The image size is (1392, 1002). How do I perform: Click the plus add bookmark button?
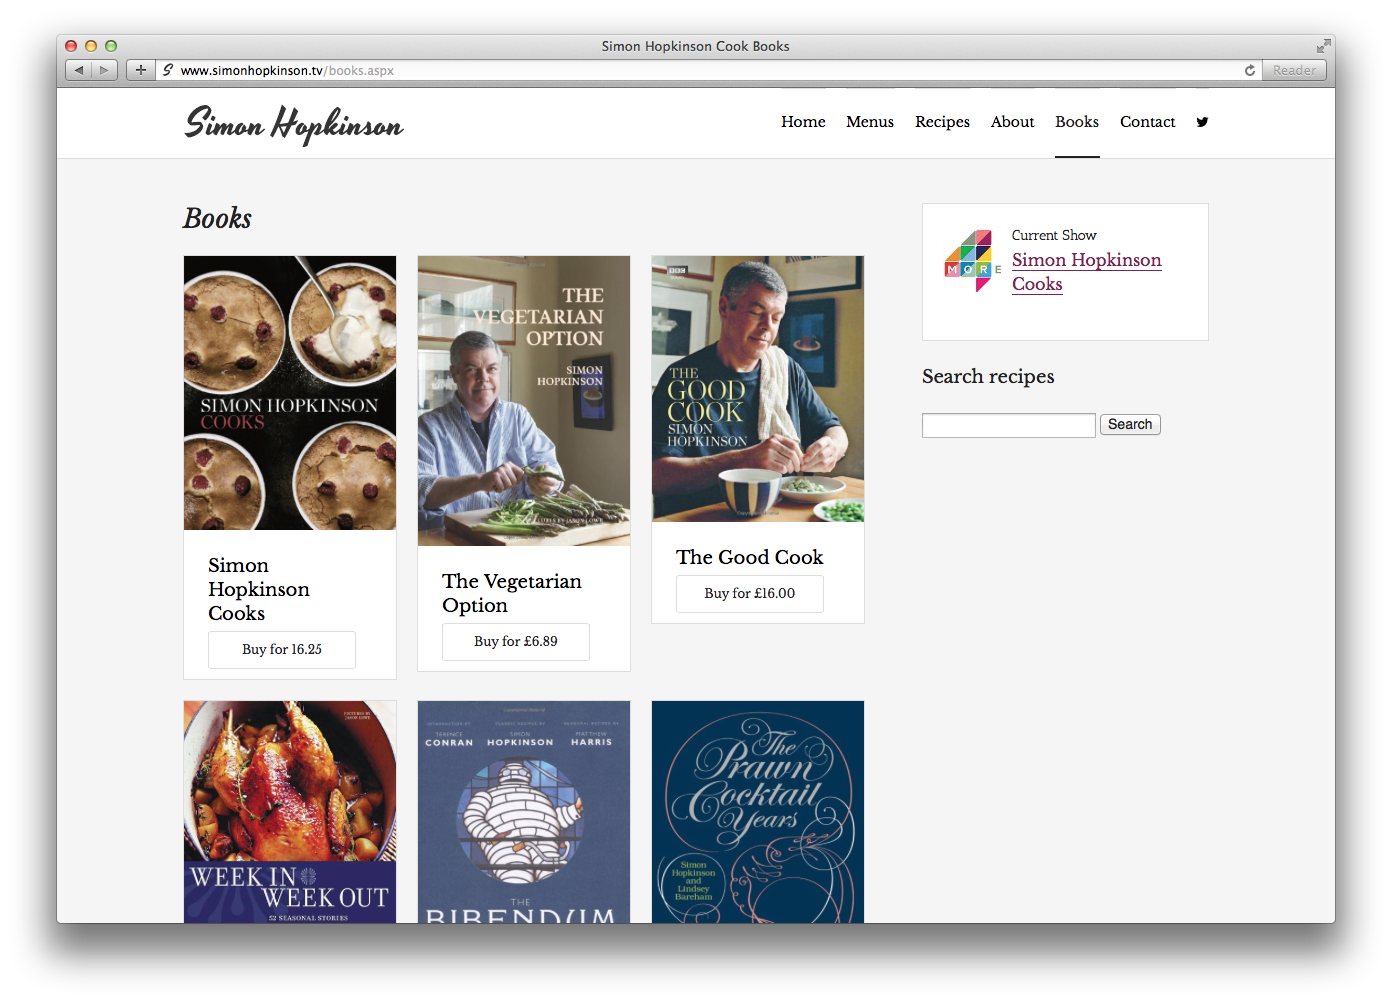coord(141,70)
